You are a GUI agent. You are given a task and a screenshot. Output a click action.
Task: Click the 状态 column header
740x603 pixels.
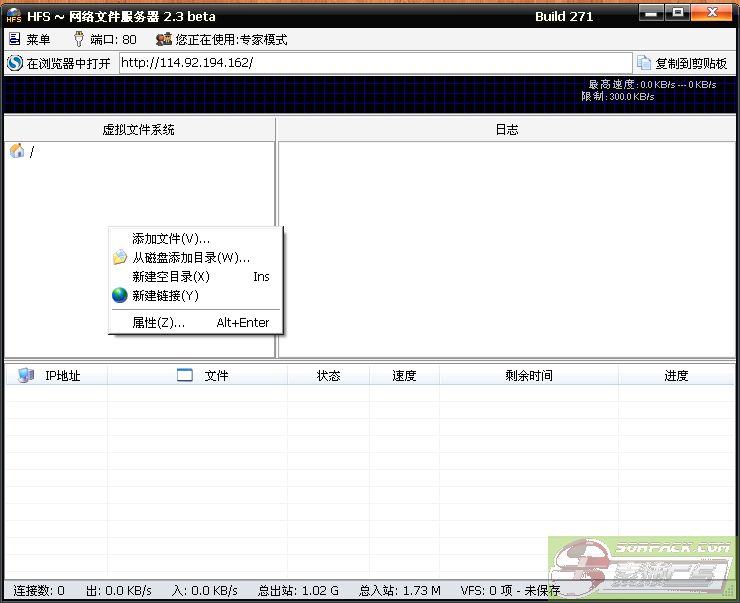(328, 376)
